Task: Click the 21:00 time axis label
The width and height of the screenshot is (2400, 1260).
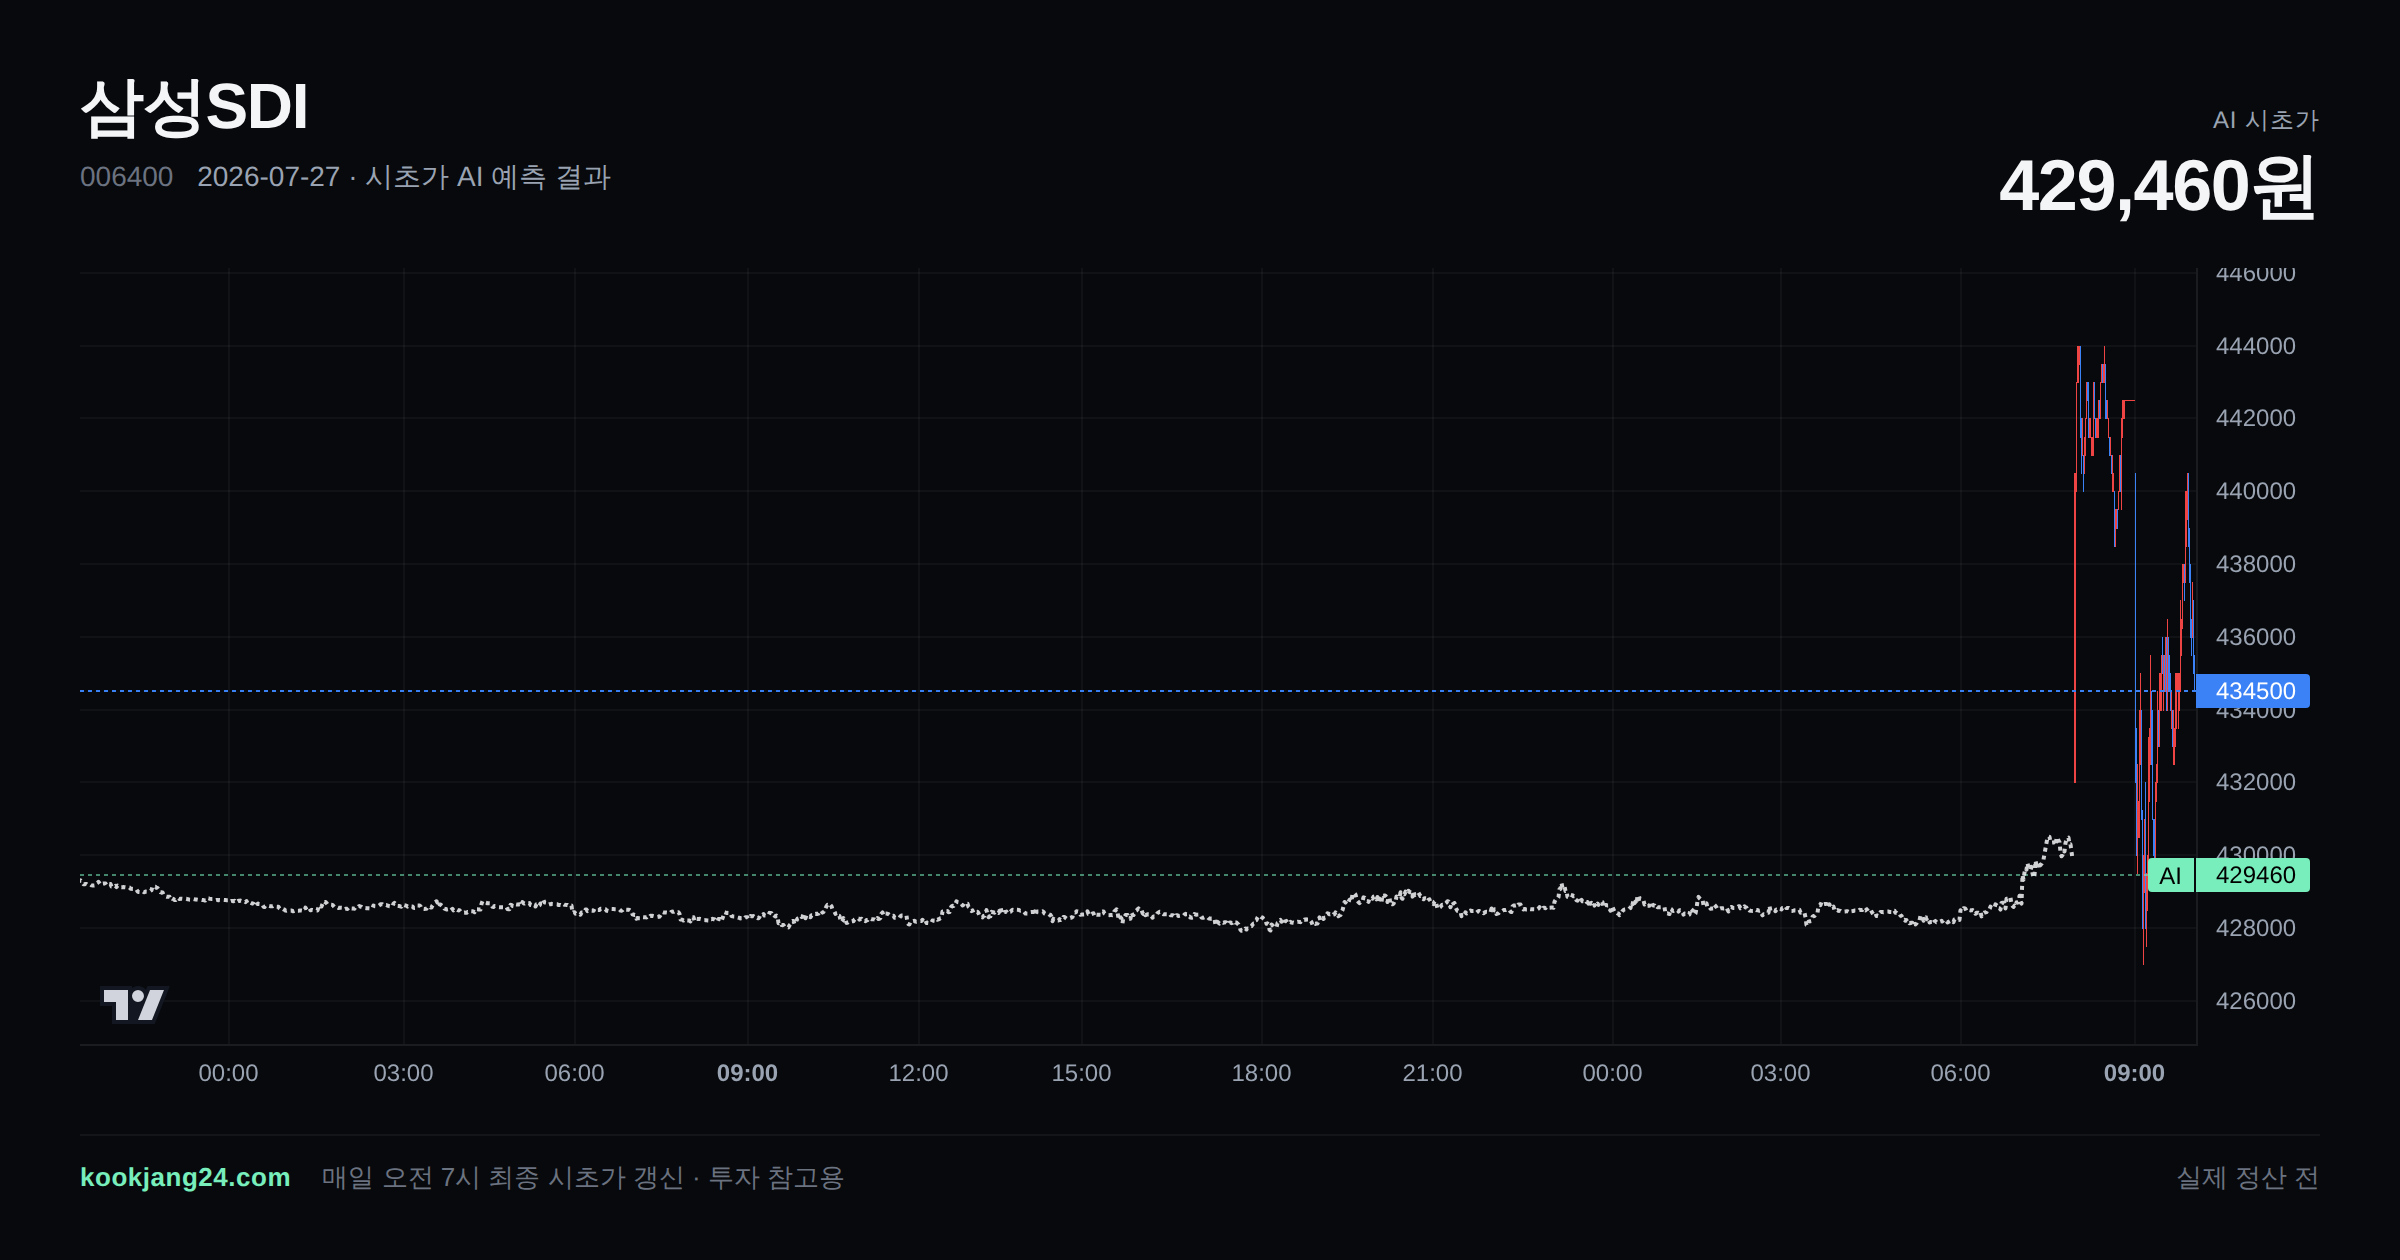Action: pos(1432,1073)
